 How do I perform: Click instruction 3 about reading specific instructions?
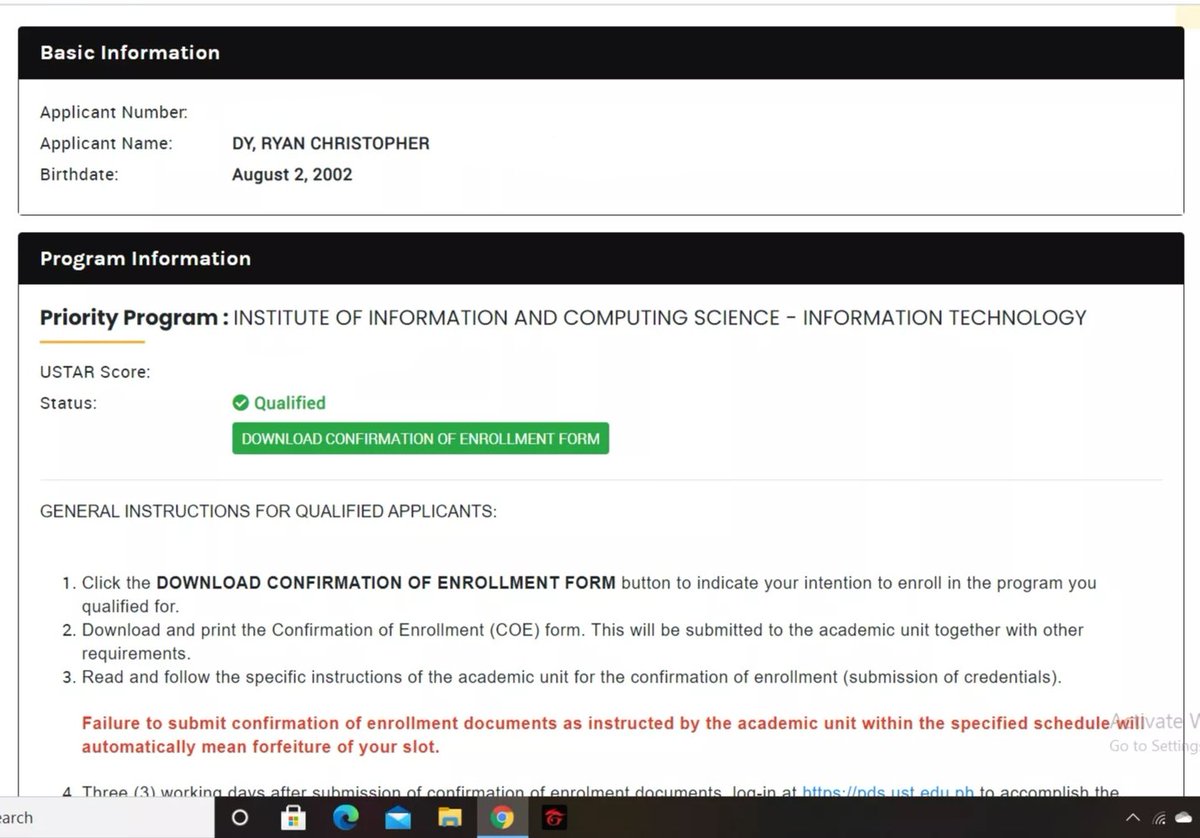(571, 677)
